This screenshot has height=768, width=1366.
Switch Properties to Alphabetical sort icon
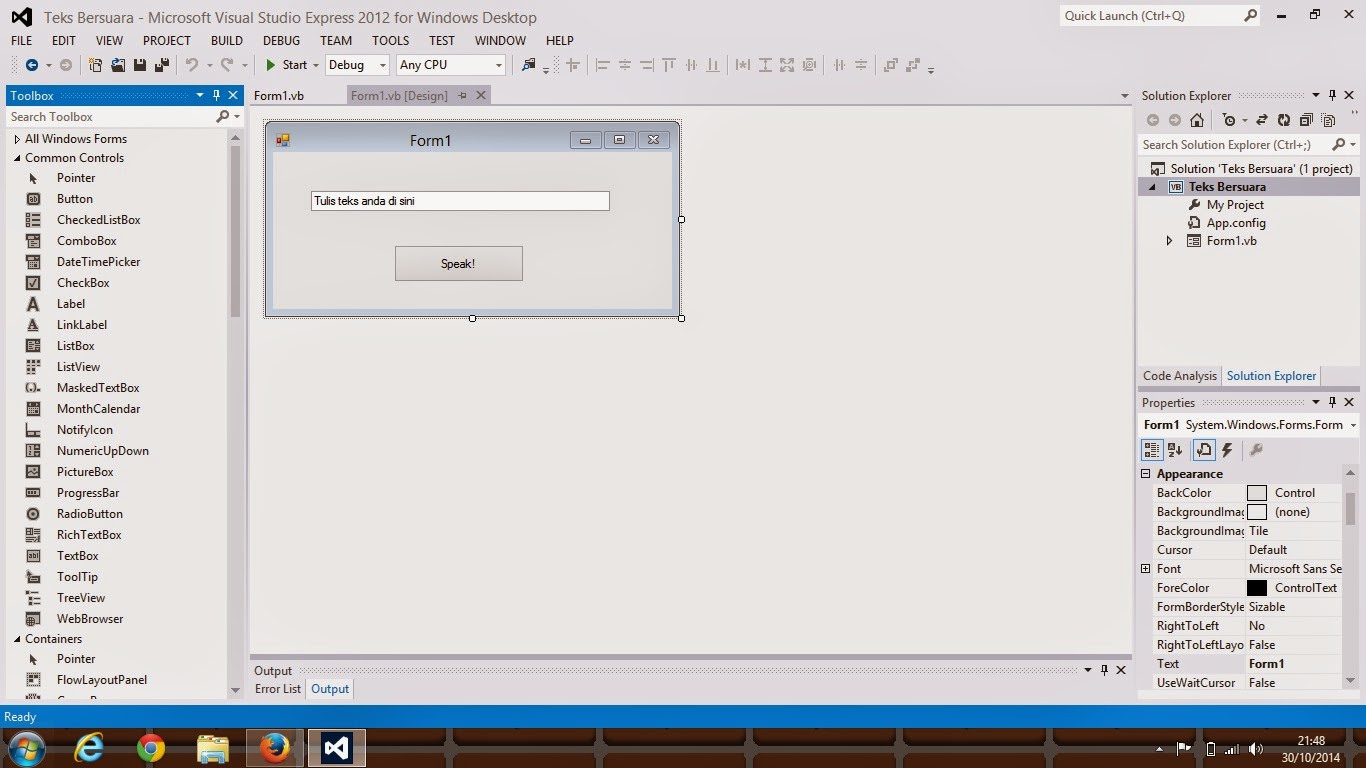[1175, 450]
